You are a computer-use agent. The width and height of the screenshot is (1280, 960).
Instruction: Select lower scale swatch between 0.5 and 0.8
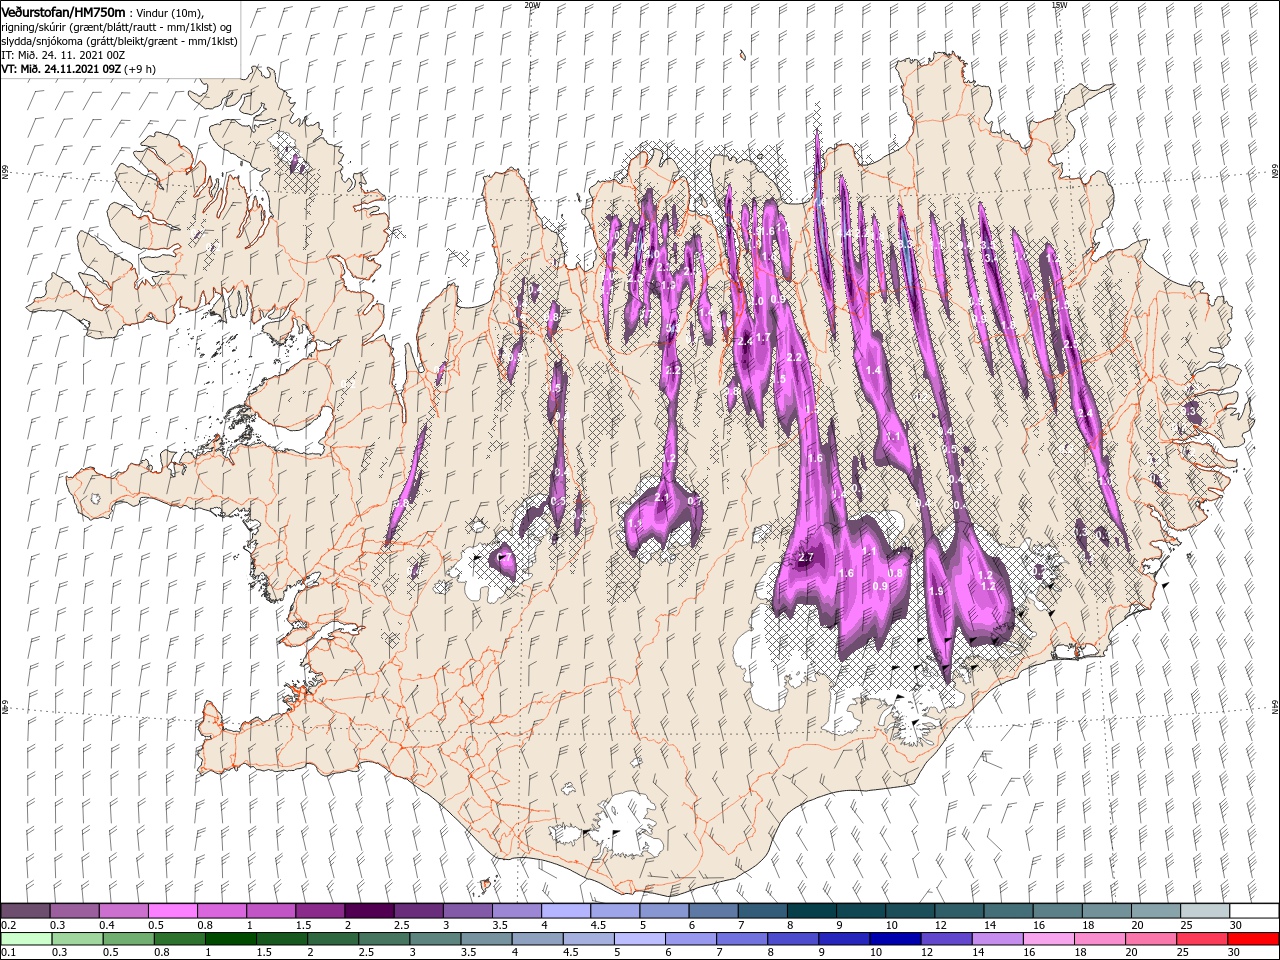(x=128, y=938)
